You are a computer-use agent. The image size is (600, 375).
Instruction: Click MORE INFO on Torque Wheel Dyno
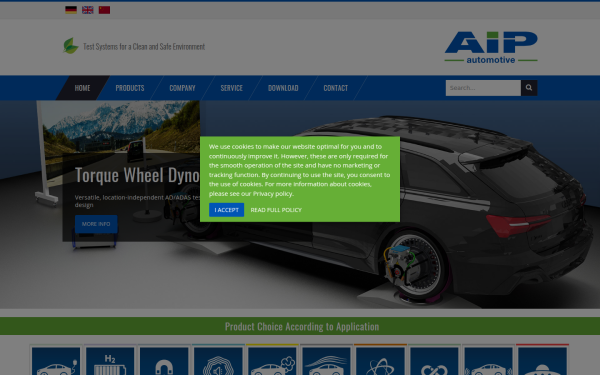click(96, 224)
